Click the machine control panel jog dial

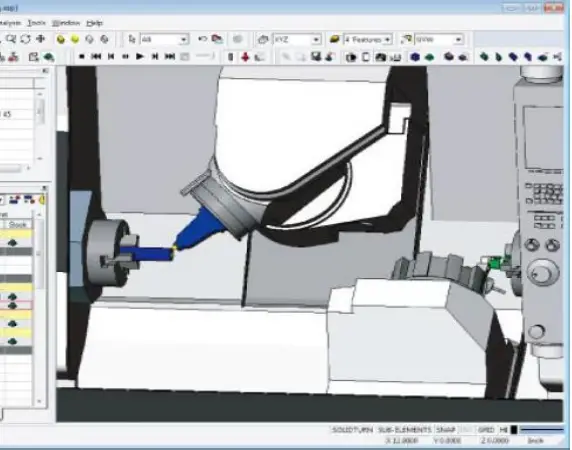tap(542, 273)
